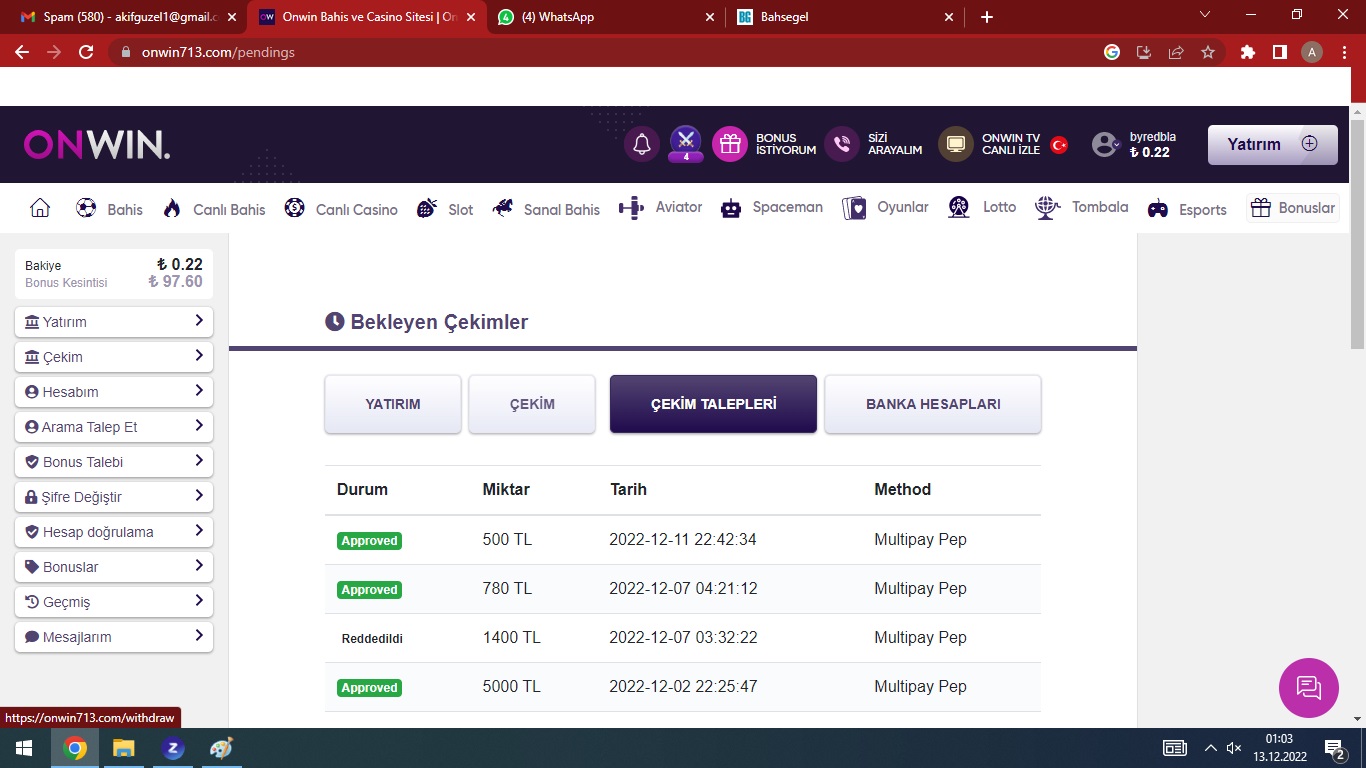Expand Hesabım in the sidebar
The height and width of the screenshot is (768, 1366).
pyautogui.click(x=114, y=392)
